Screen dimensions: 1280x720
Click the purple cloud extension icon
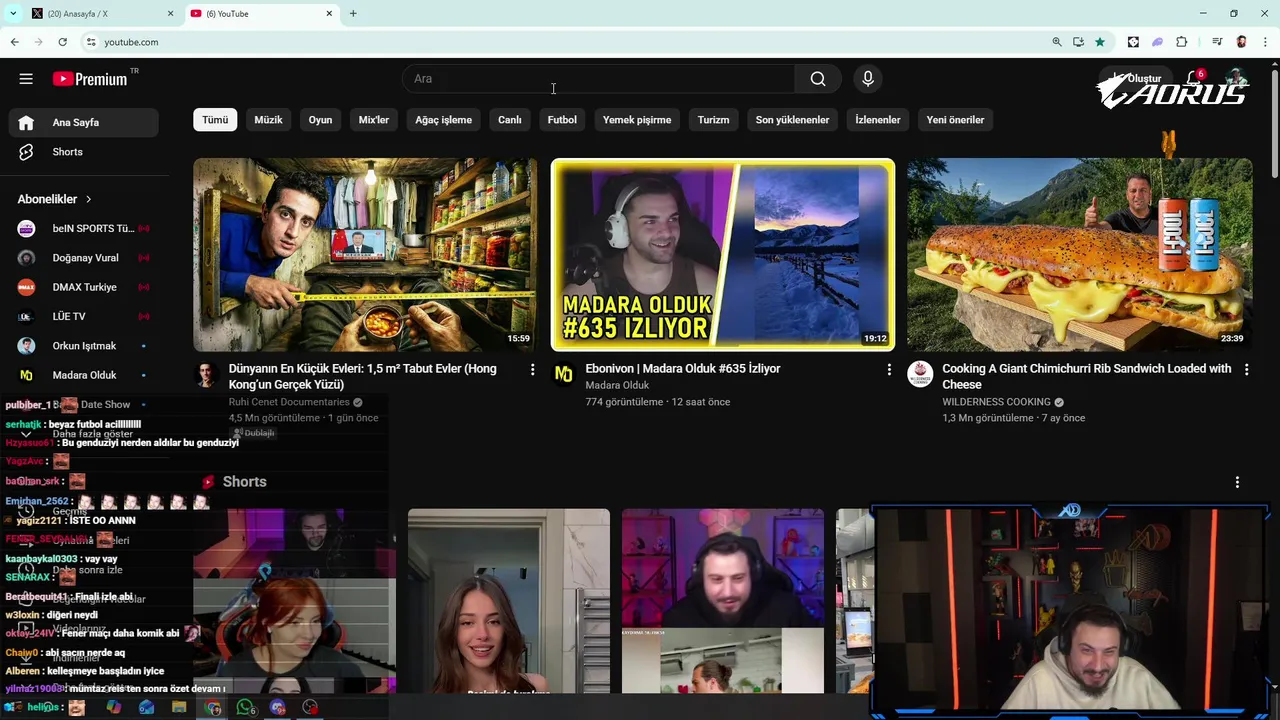click(1157, 42)
